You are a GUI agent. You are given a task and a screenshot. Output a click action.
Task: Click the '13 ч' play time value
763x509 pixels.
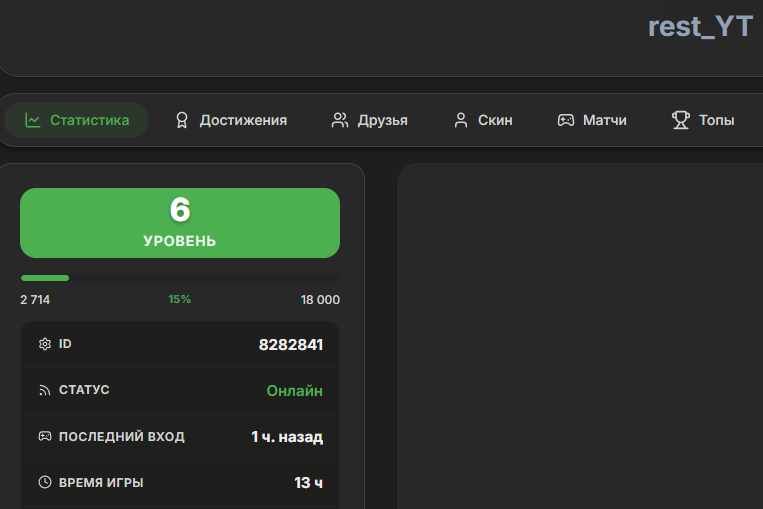pos(309,483)
